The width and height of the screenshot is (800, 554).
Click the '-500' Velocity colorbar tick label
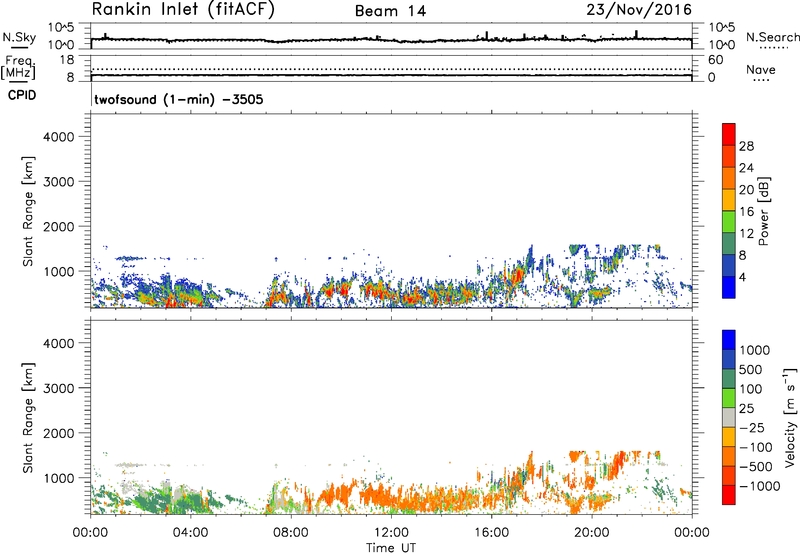tap(756, 466)
